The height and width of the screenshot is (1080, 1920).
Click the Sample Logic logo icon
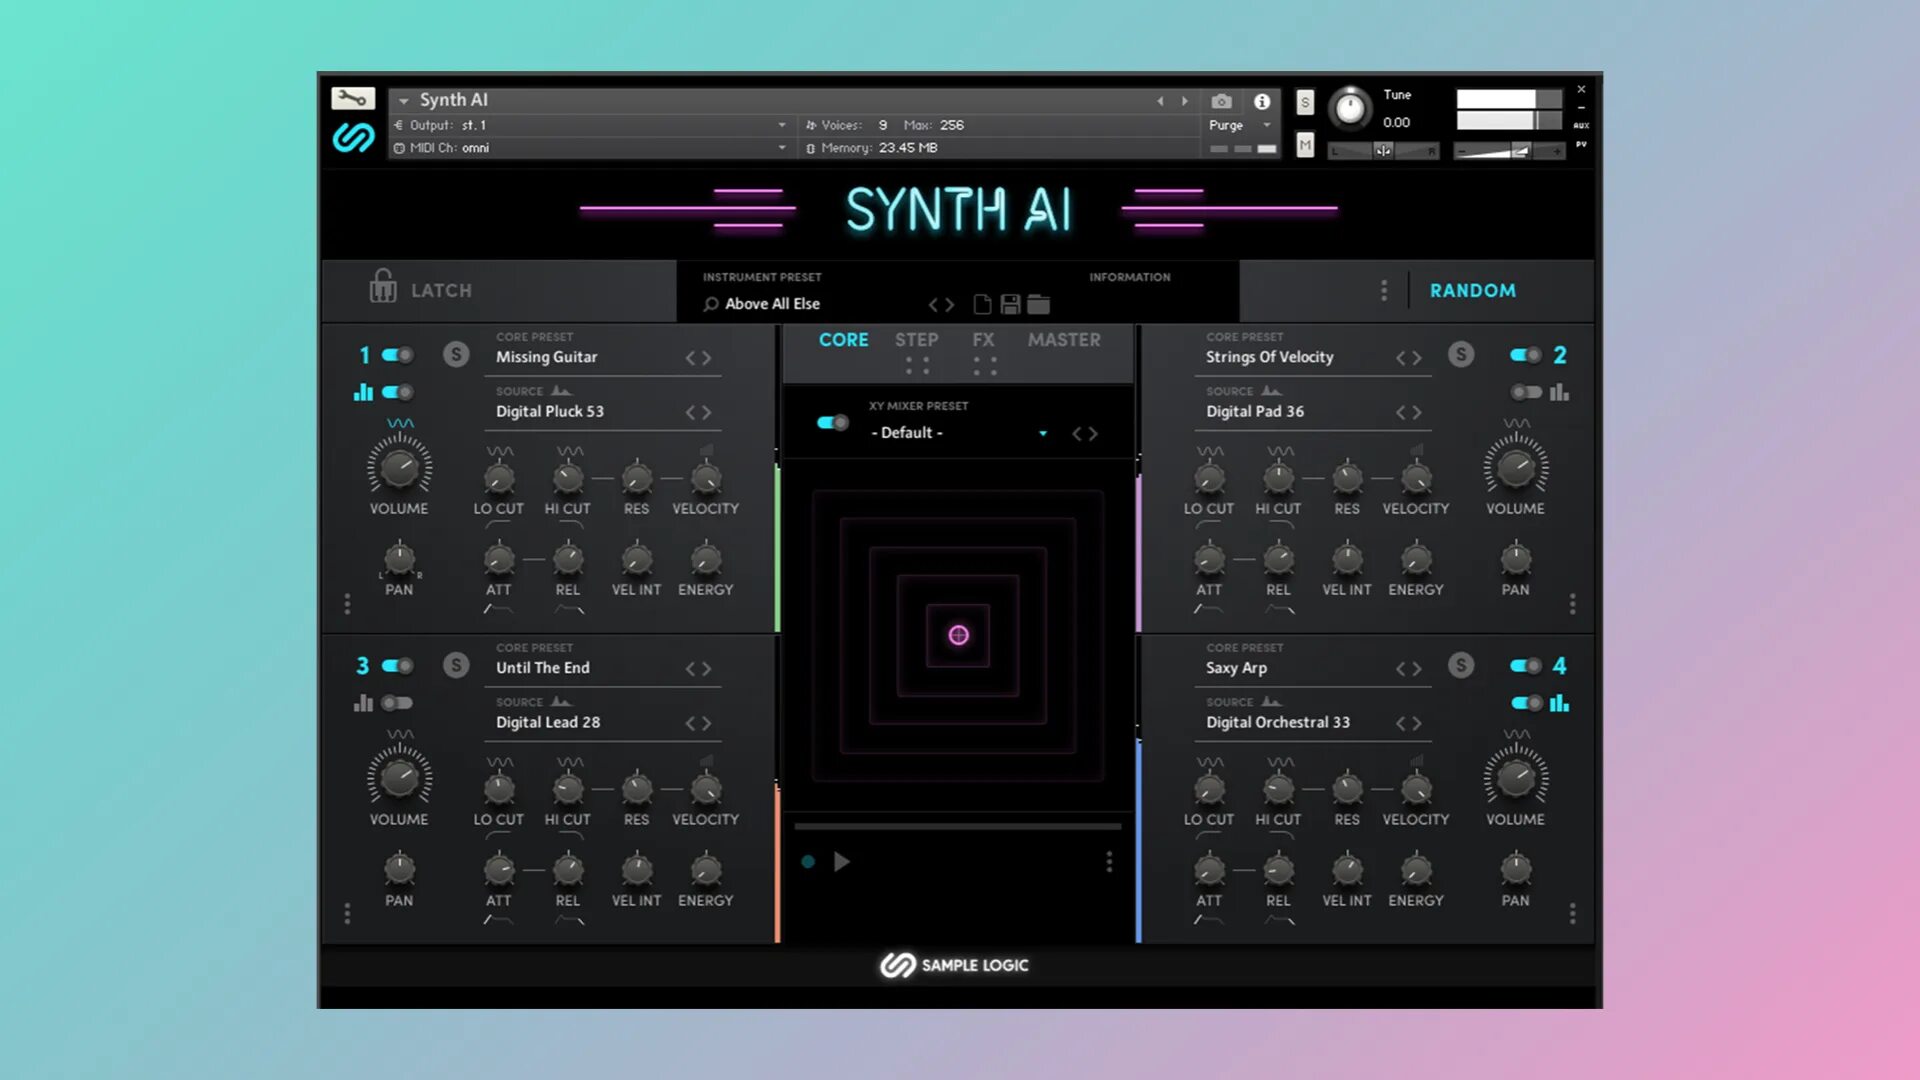897,964
